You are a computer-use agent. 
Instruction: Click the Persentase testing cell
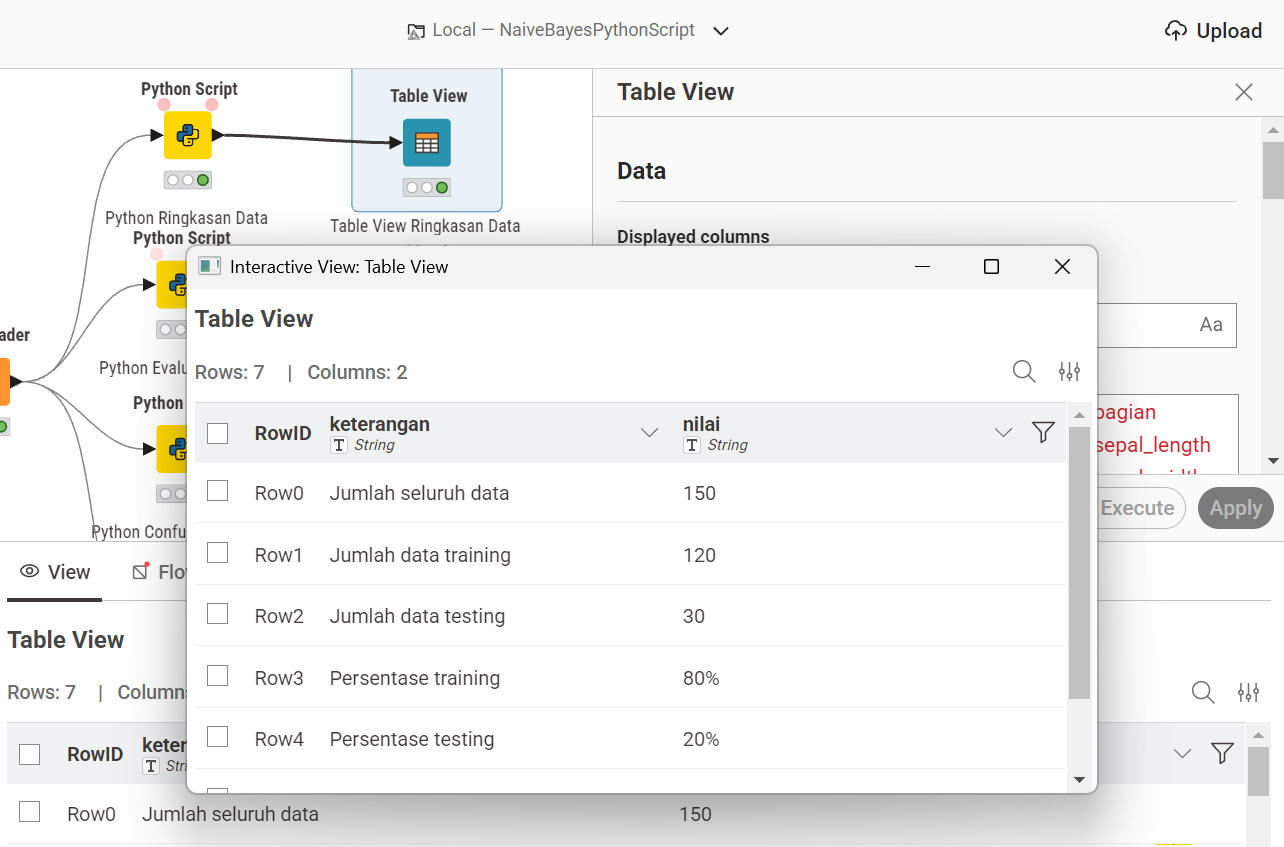click(412, 739)
